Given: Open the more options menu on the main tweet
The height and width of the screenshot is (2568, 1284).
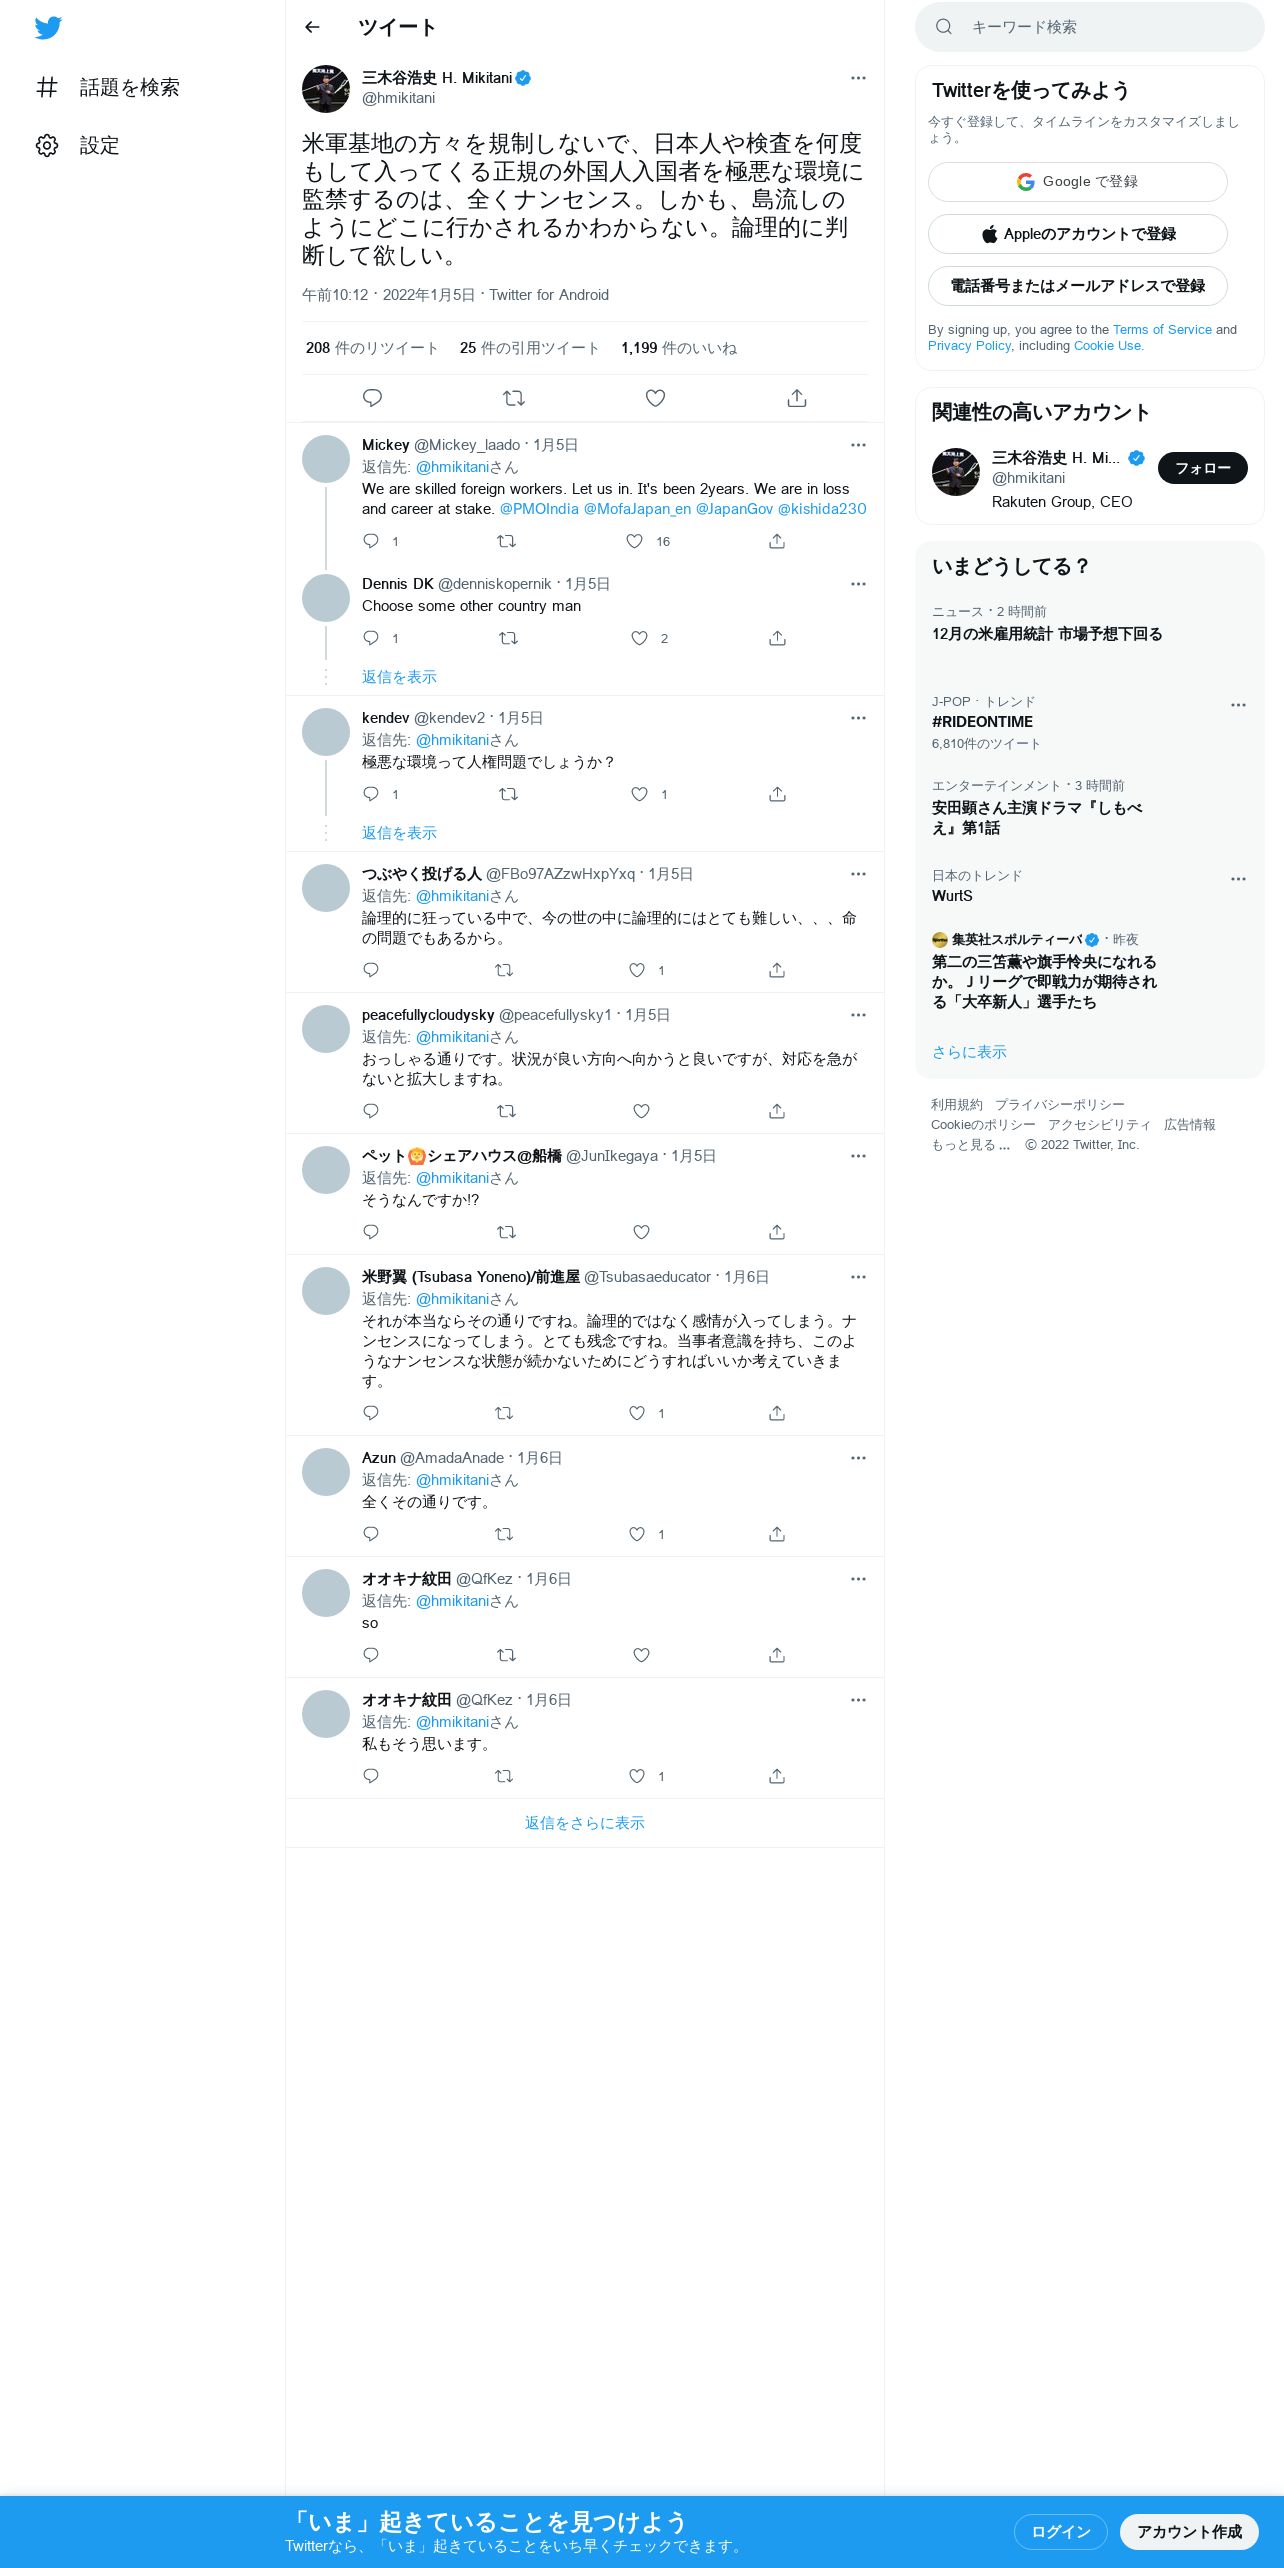Looking at the screenshot, I should pyautogui.click(x=858, y=78).
